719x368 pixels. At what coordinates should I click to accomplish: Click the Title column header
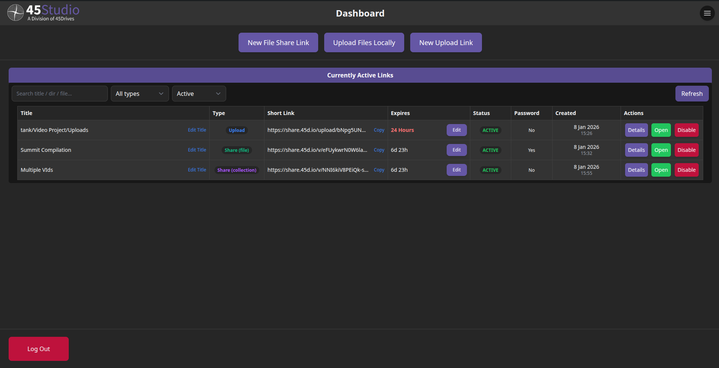(x=27, y=113)
